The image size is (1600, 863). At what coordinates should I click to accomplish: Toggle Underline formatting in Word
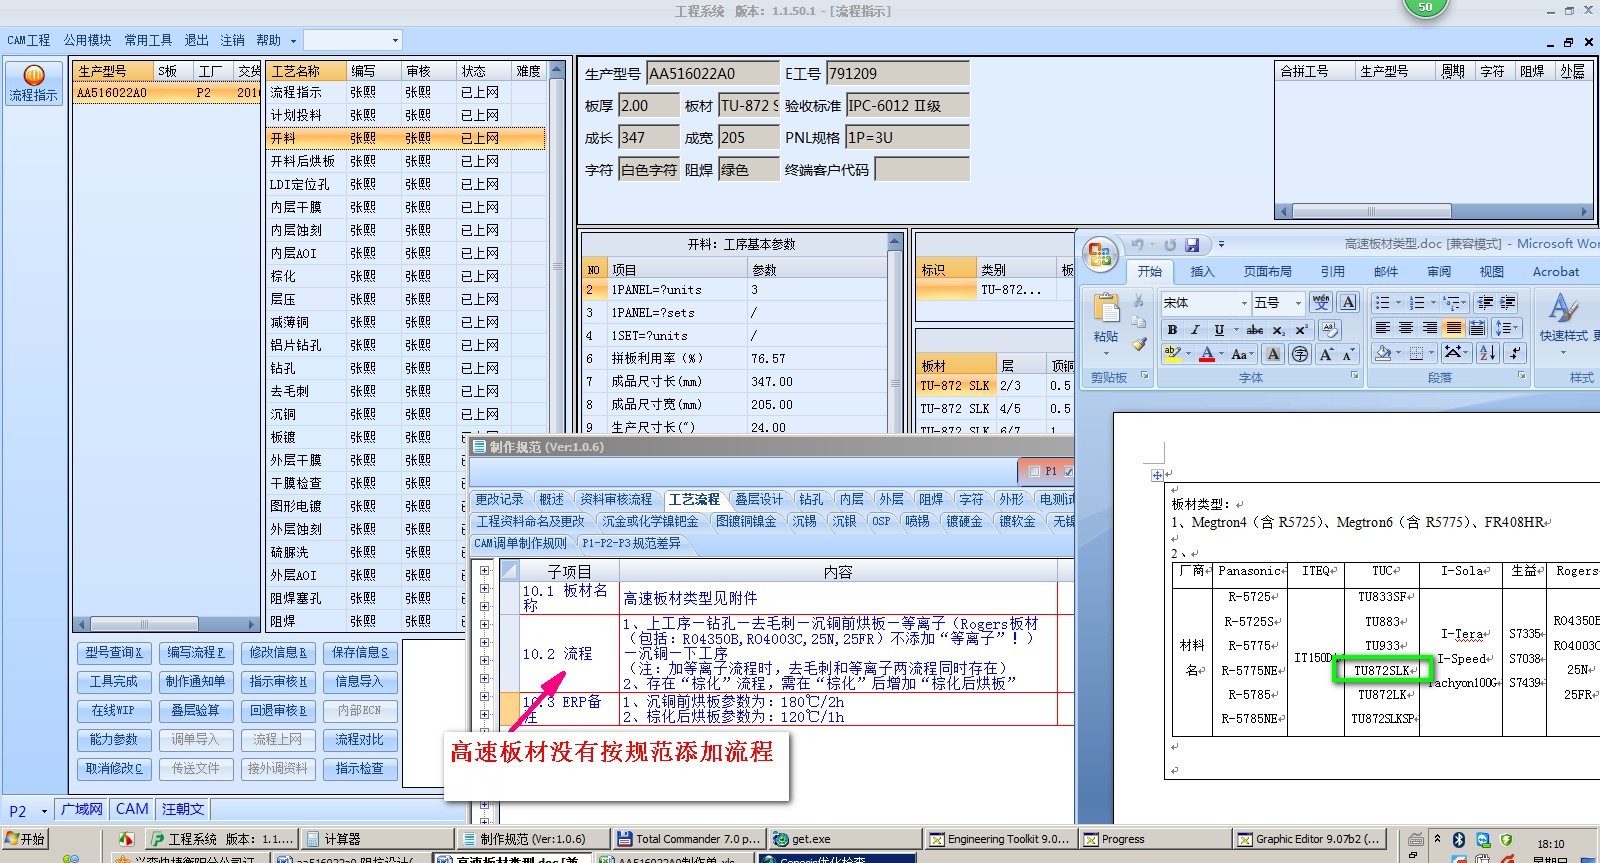1219,329
